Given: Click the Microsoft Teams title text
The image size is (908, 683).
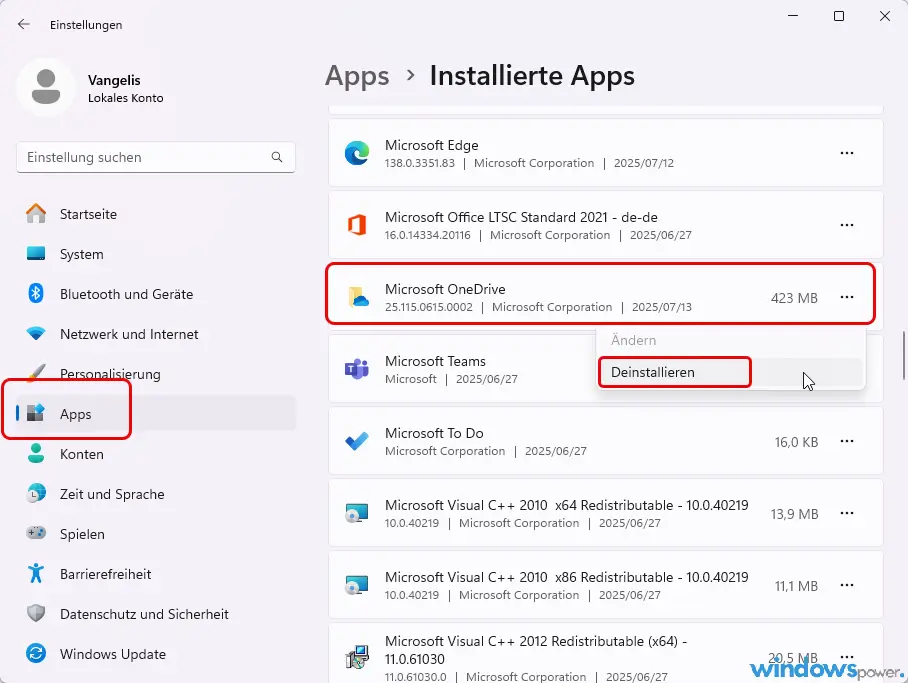Looking at the screenshot, I should coord(435,361).
